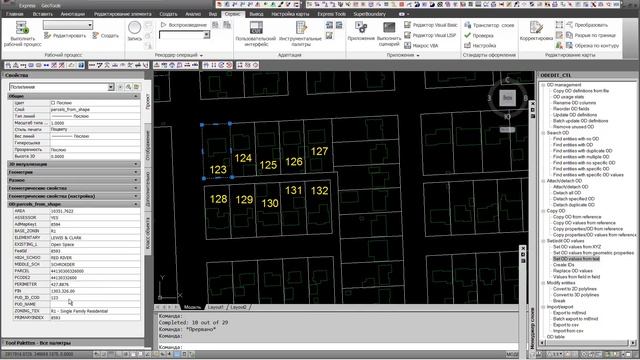Click the Редактор Visual Basic icon
The image size is (640, 360).
pos(407,25)
